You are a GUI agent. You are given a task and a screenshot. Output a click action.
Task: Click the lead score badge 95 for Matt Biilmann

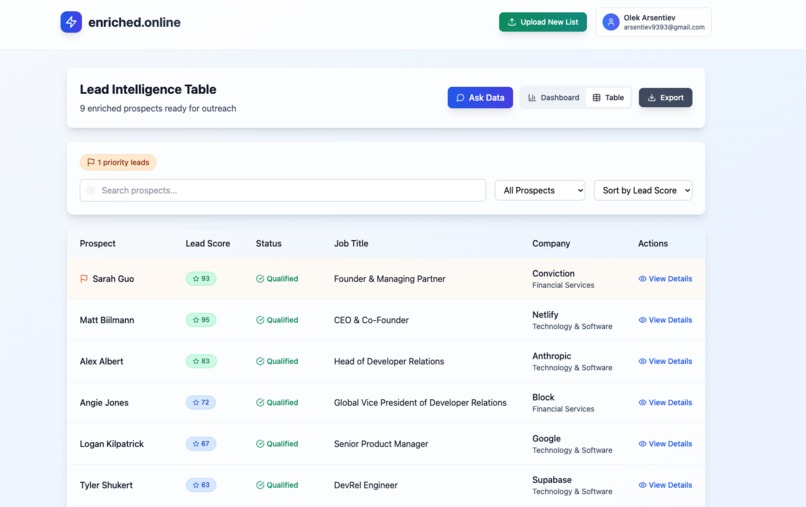pyautogui.click(x=201, y=320)
